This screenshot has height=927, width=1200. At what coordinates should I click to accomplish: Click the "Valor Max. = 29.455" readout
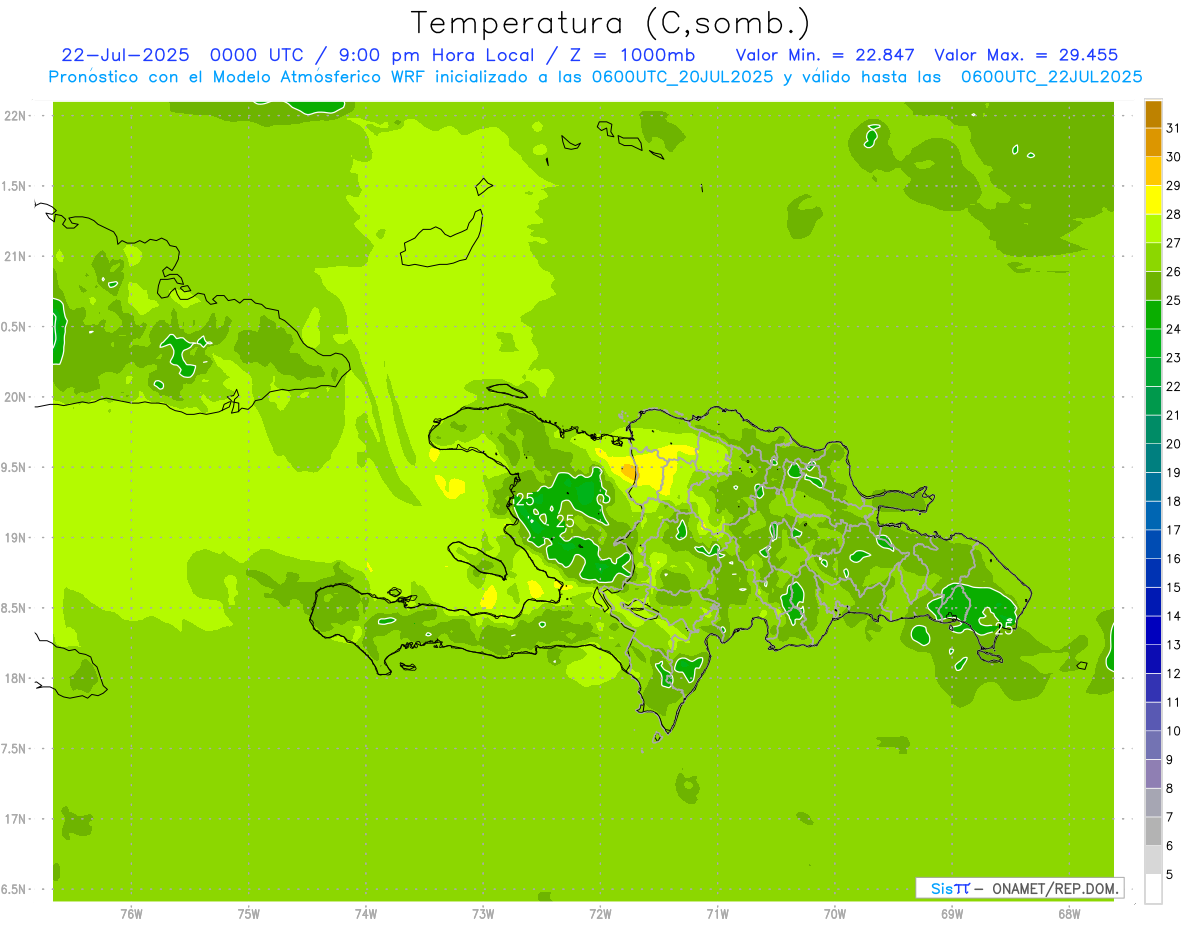coord(1026,55)
